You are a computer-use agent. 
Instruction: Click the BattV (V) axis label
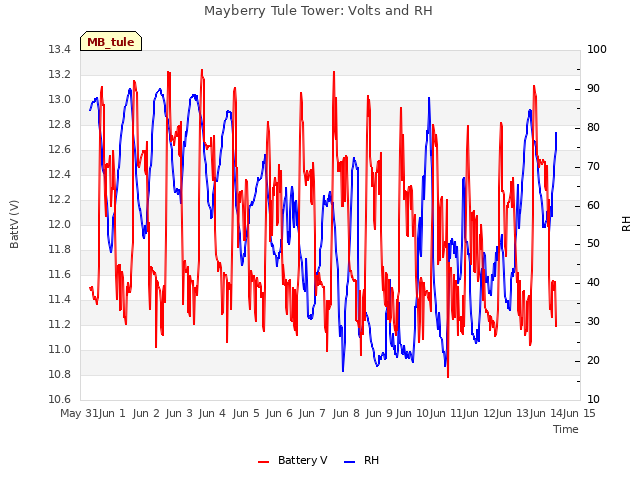click(14, 224)
